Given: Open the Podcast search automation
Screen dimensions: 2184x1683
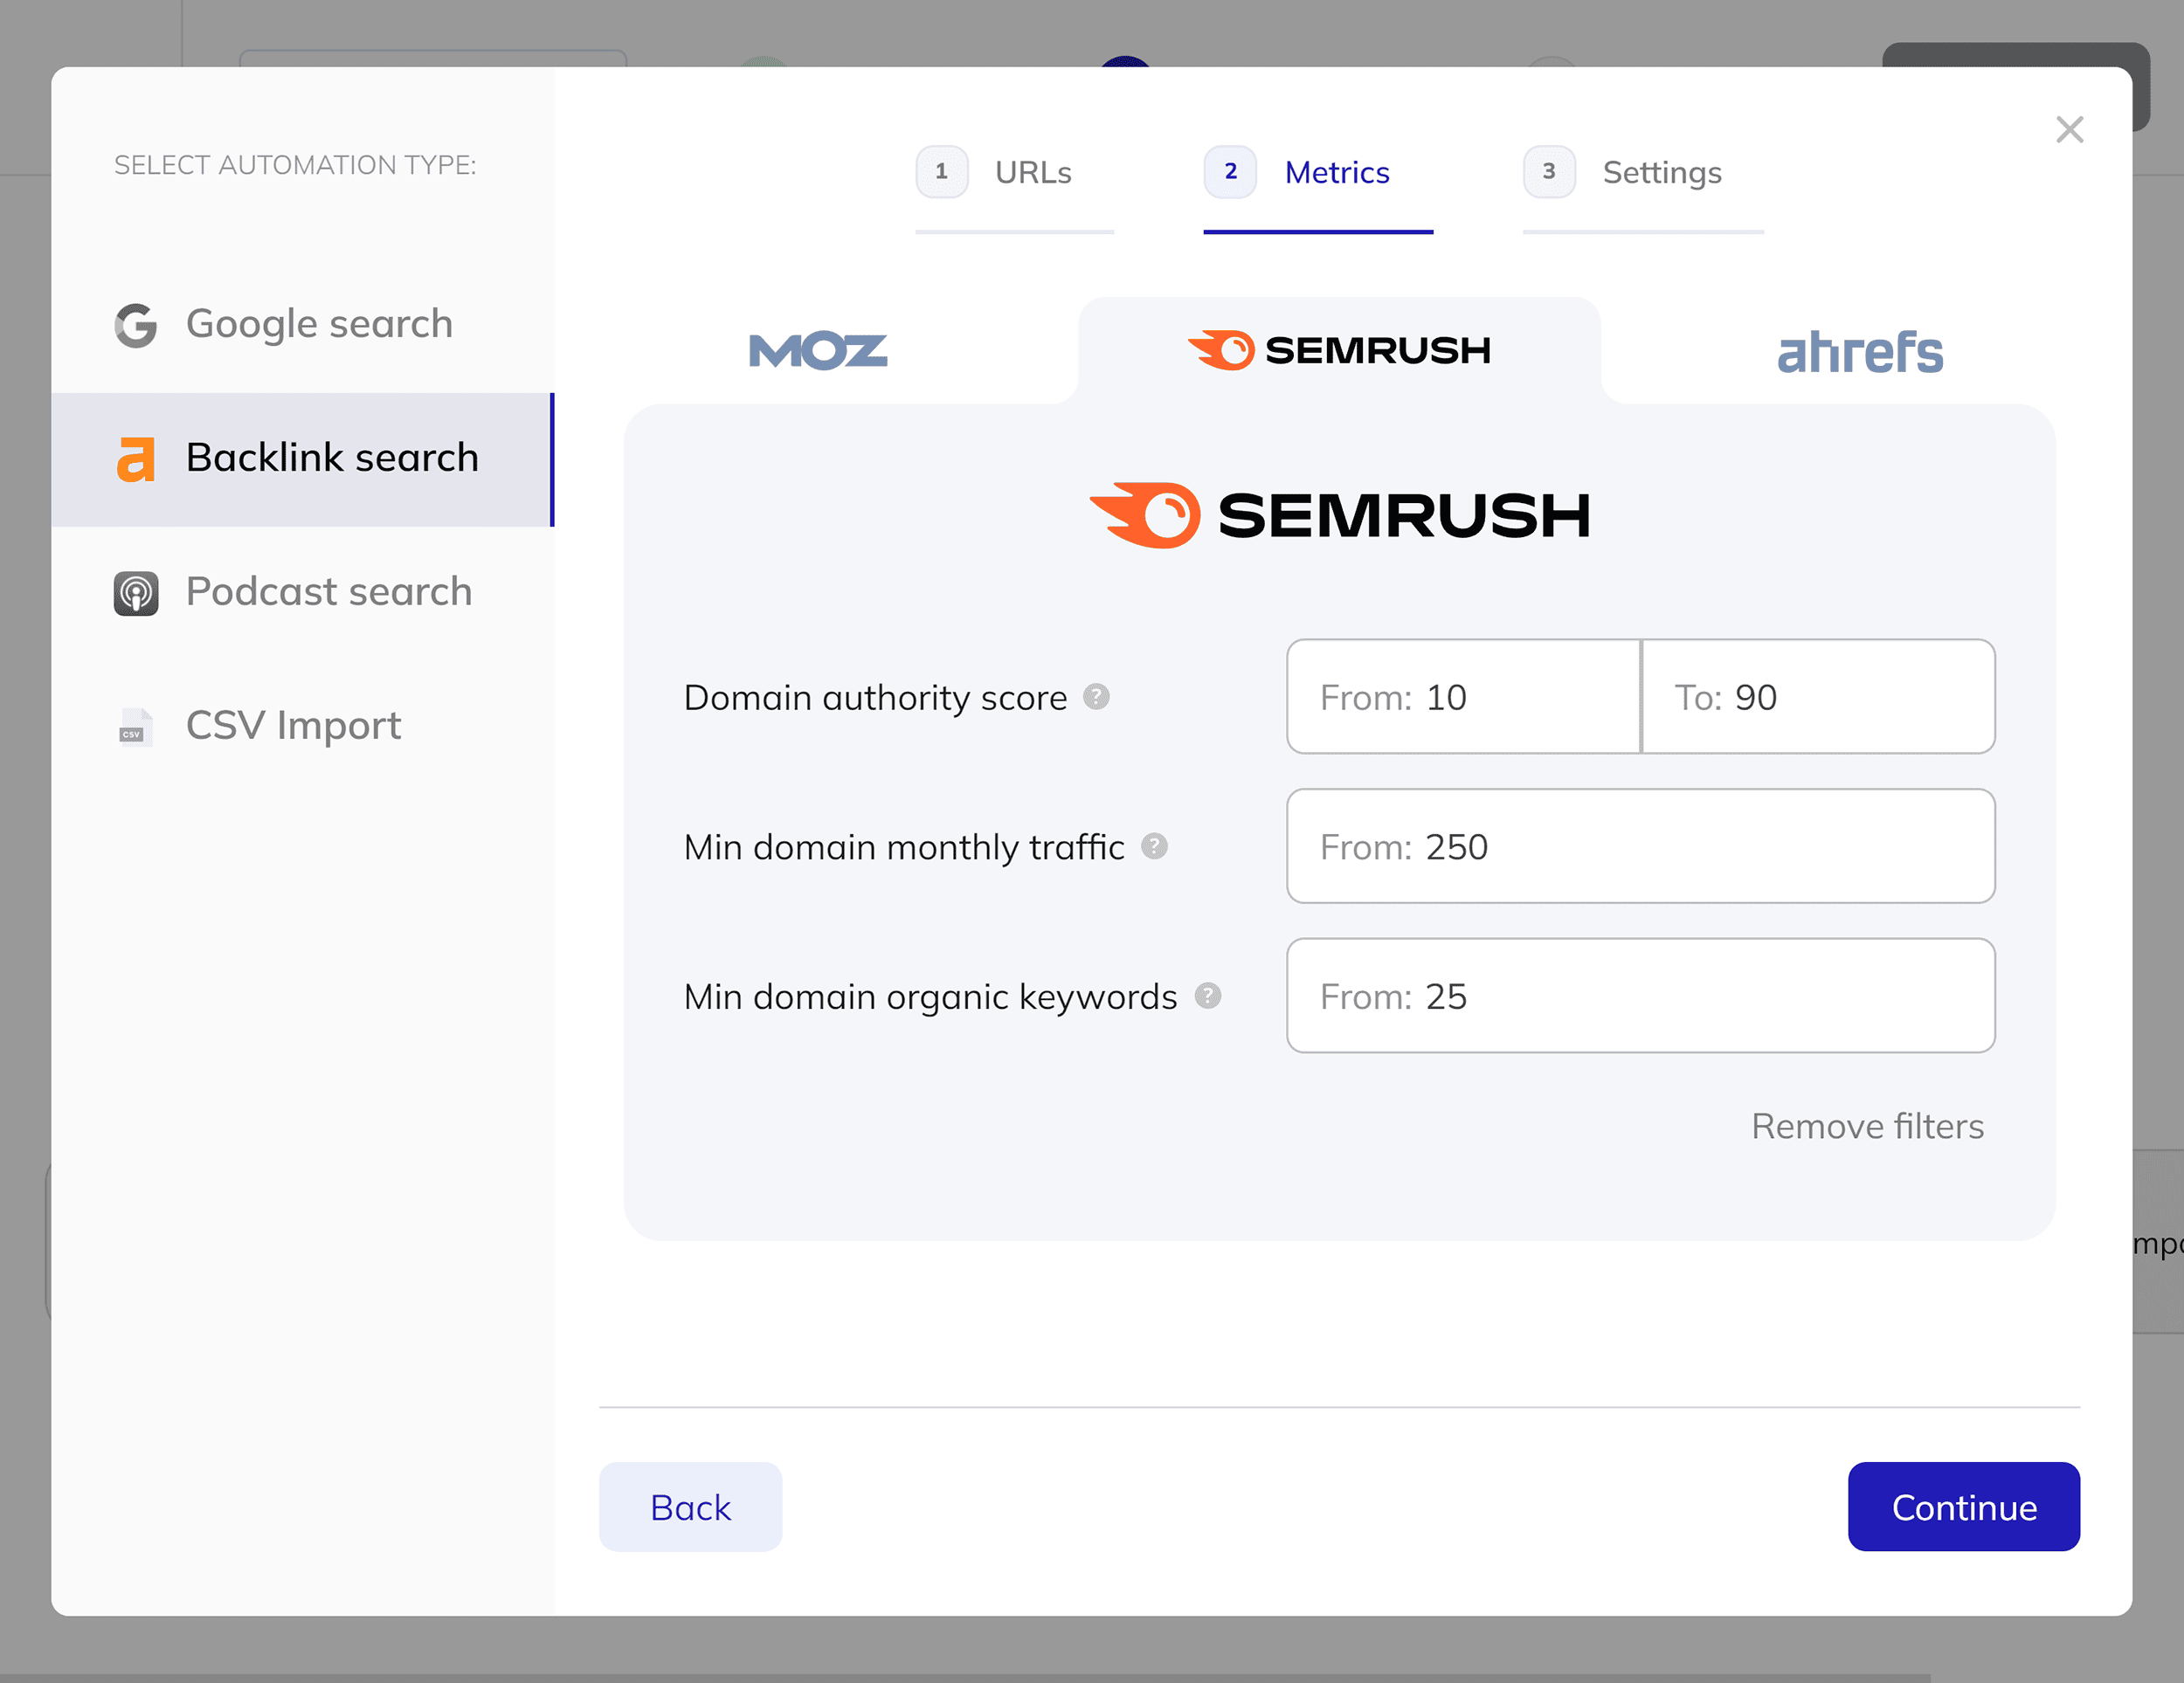Looking at the screenshot, I should pos(328,591).
